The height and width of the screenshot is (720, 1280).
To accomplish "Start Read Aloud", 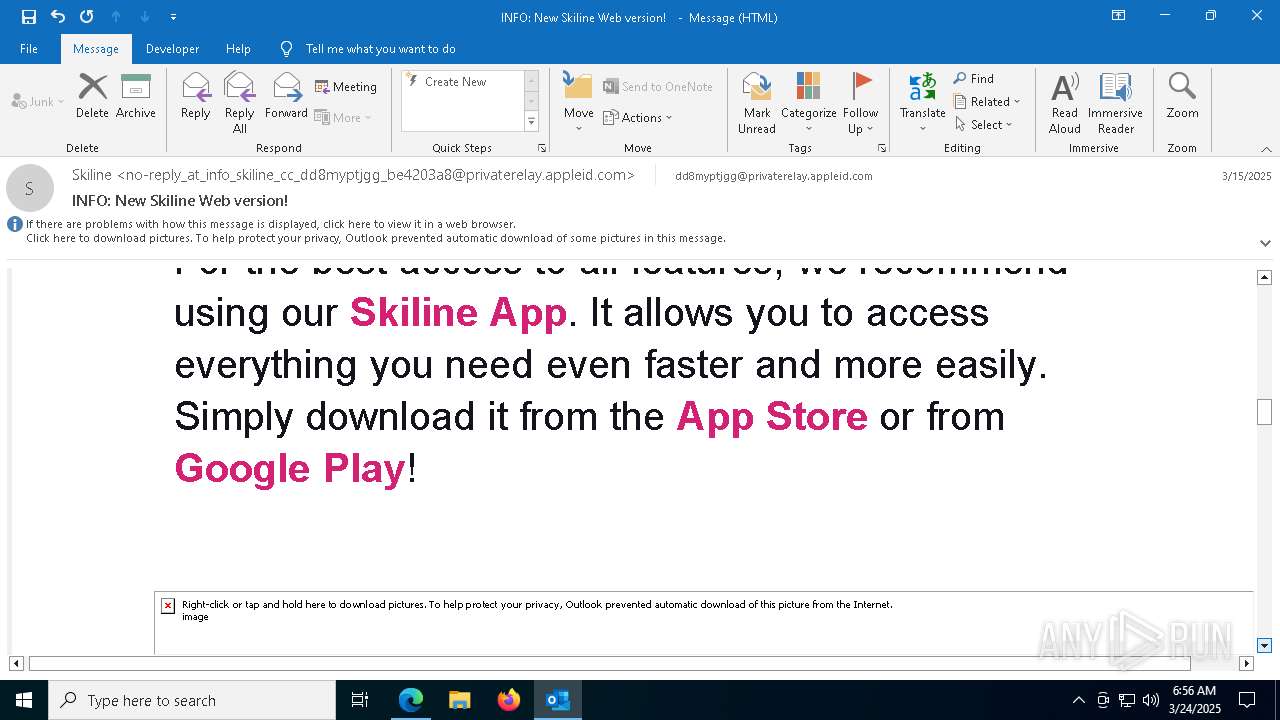I will (x=1065, y=102).
